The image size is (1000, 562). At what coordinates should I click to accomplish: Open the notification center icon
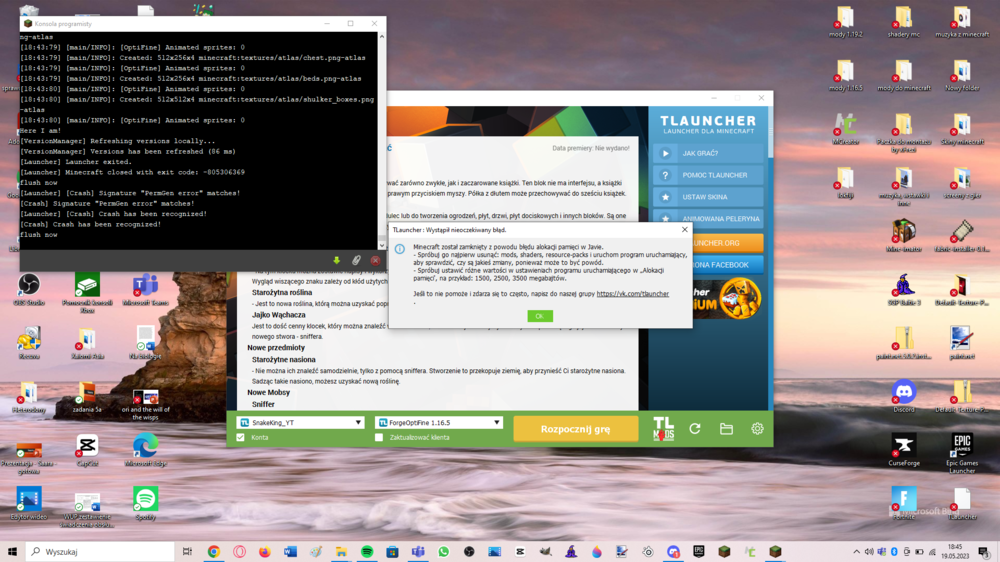coord(984,551)
